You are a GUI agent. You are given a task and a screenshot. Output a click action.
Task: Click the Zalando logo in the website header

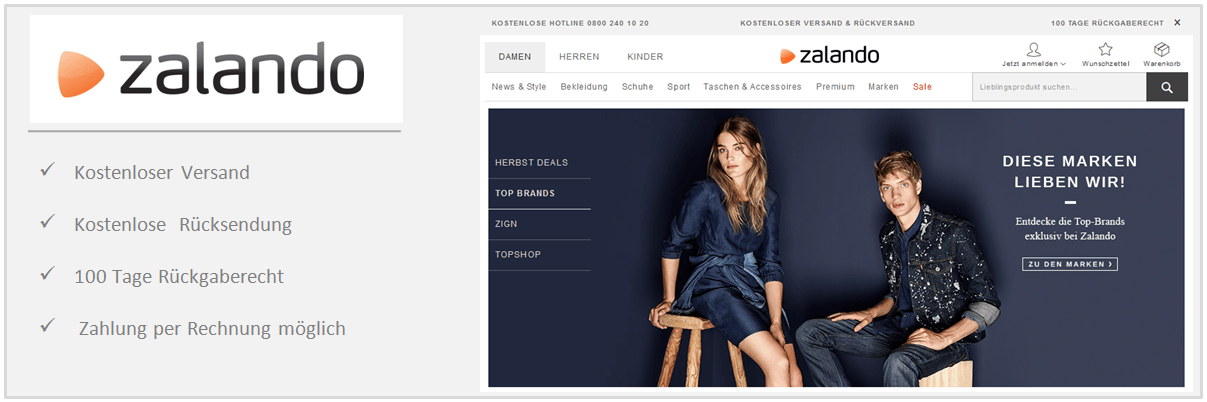tap(829, 55)
